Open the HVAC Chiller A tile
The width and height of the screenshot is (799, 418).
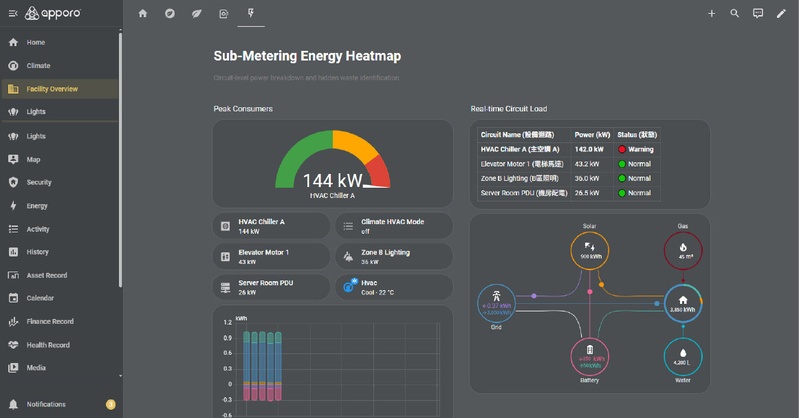[271, 226]
